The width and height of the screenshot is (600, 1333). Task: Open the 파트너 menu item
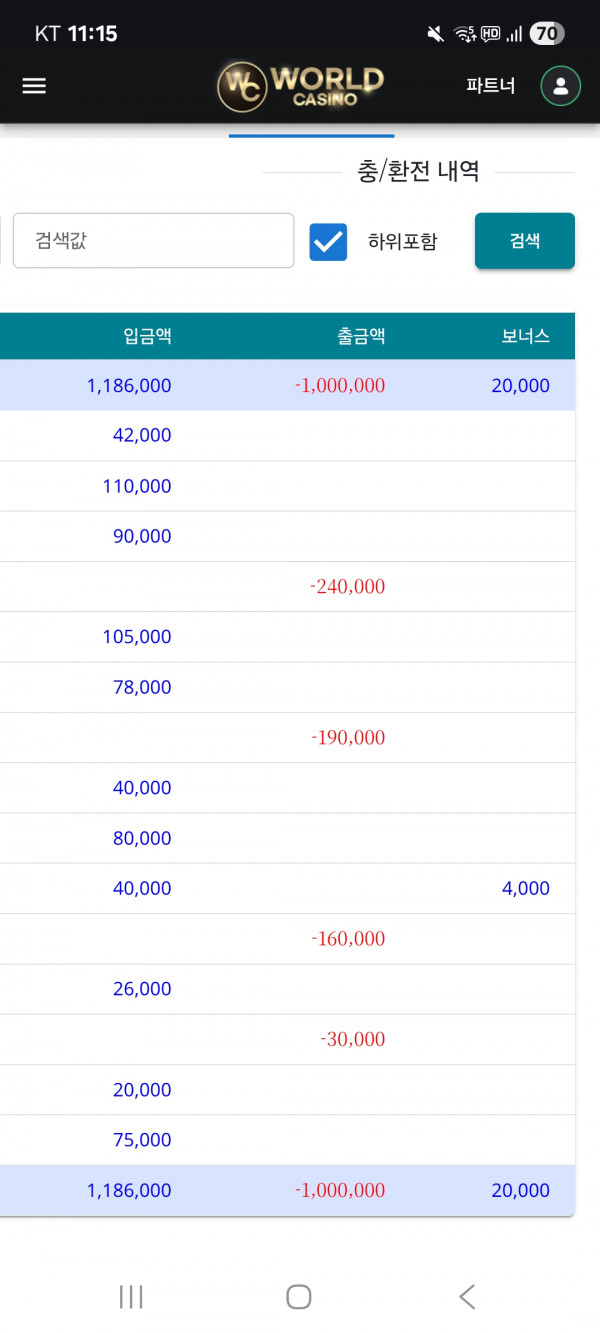tap(490, 86)
